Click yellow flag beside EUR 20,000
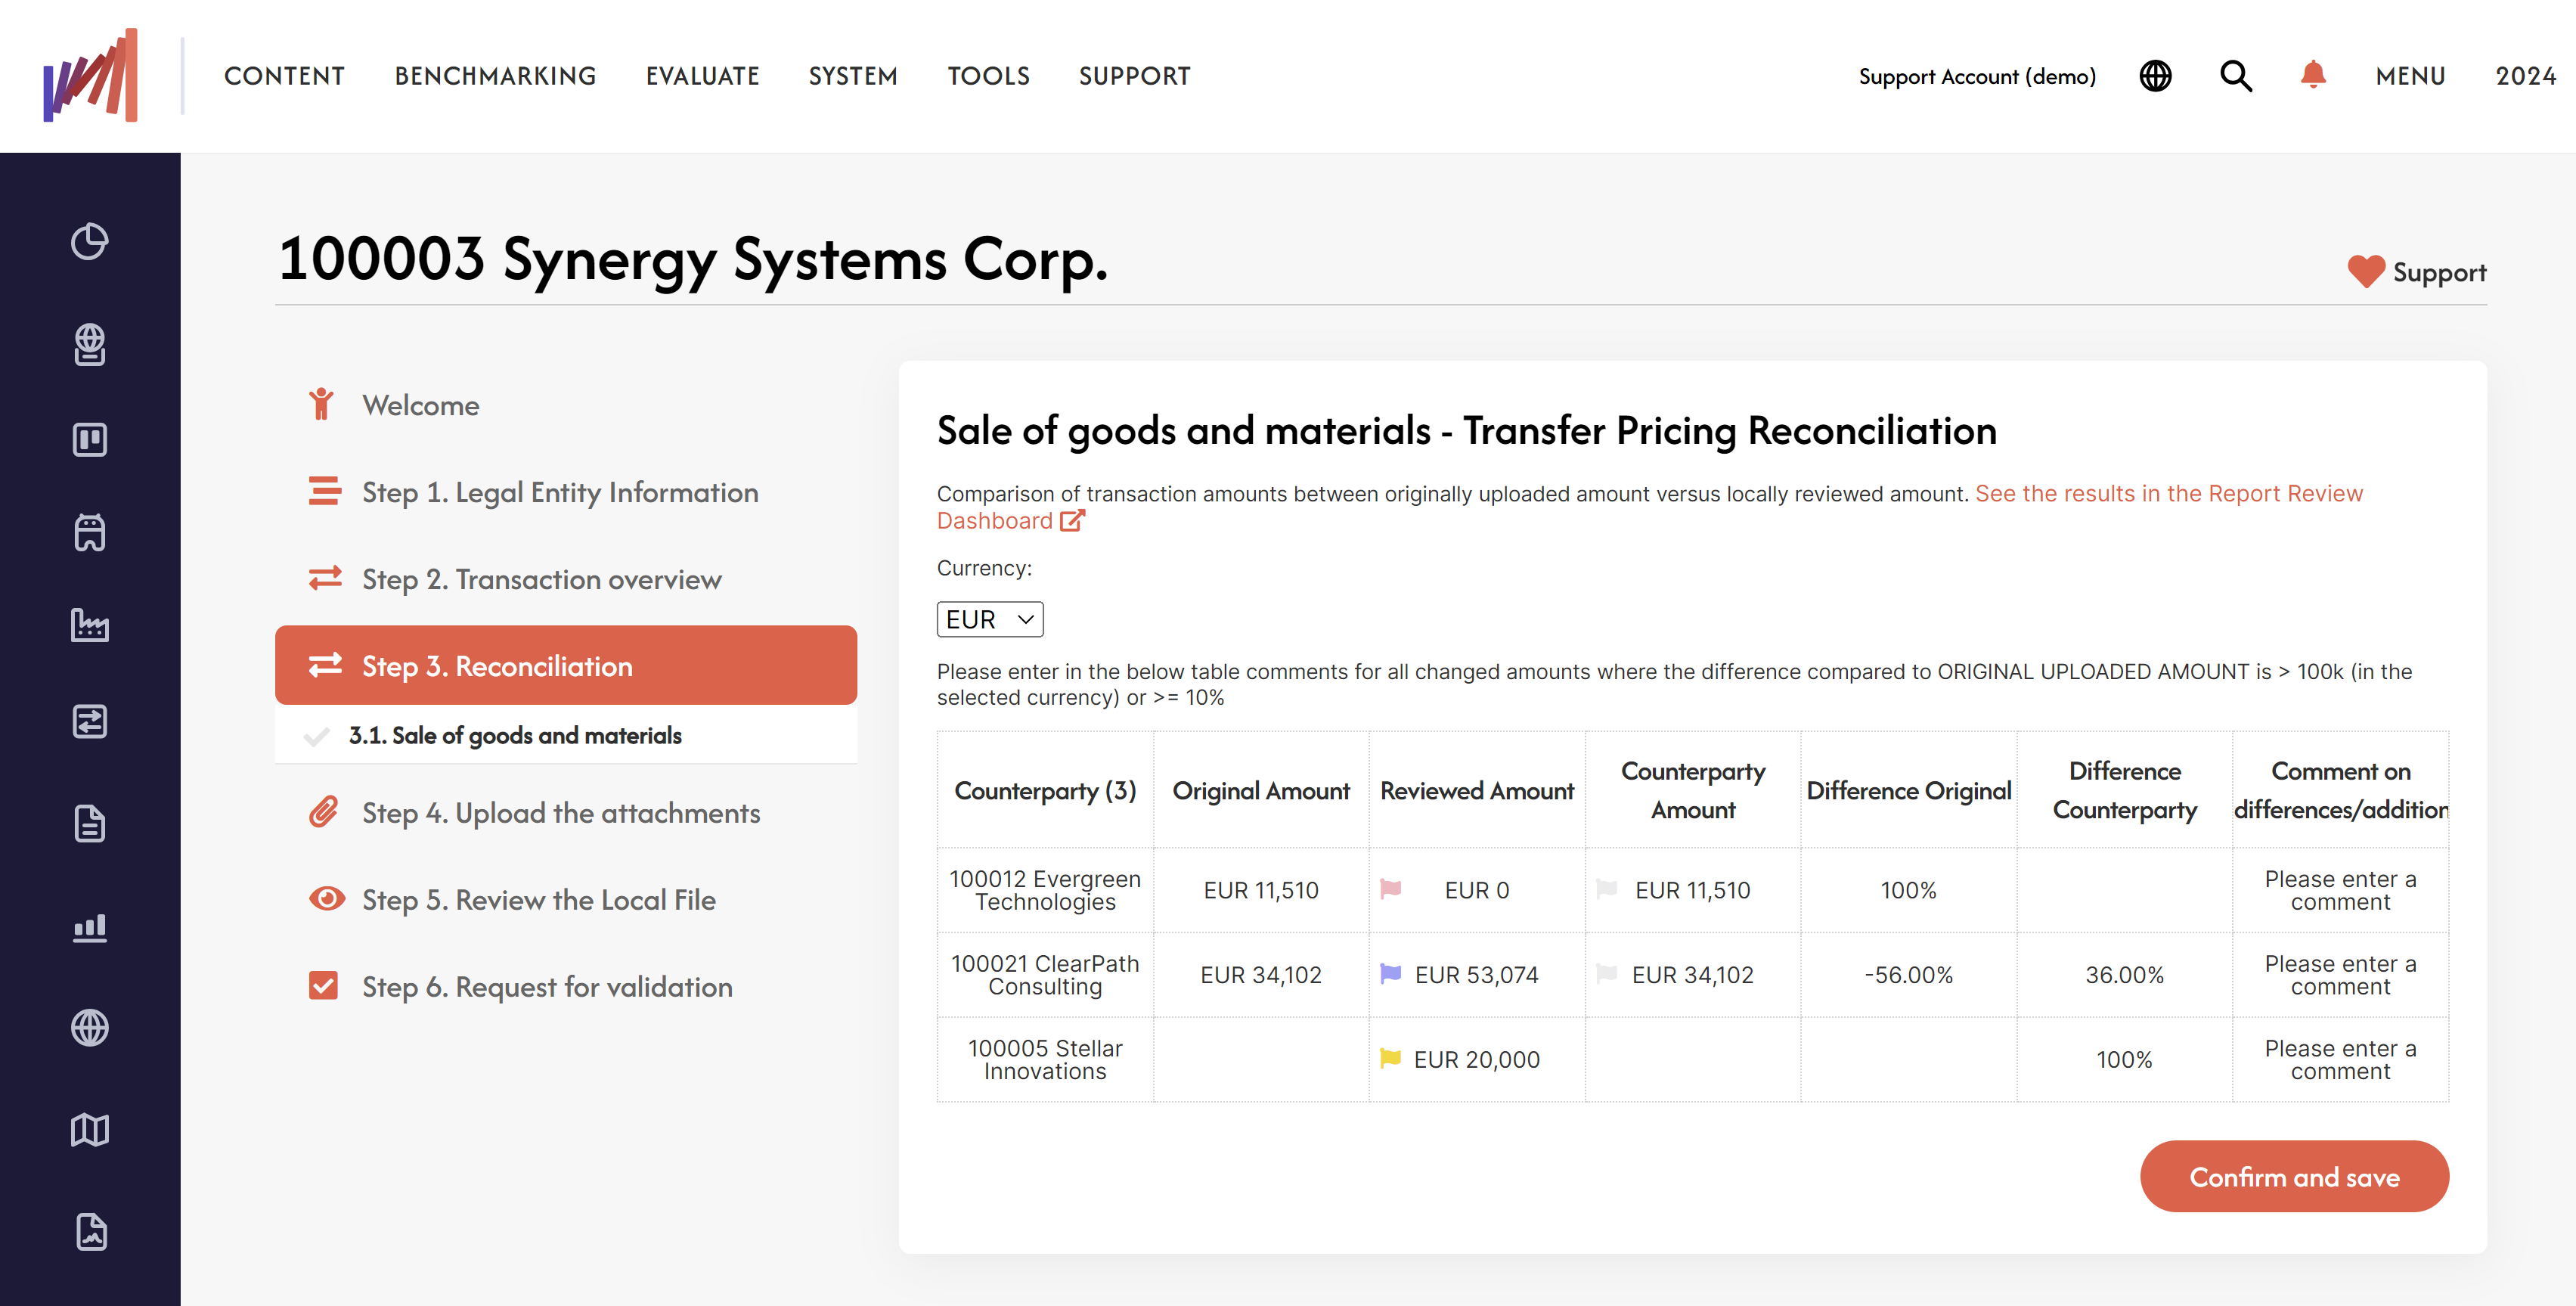Viewport: 2576px width, 1306px height. coord(1390,1058)
